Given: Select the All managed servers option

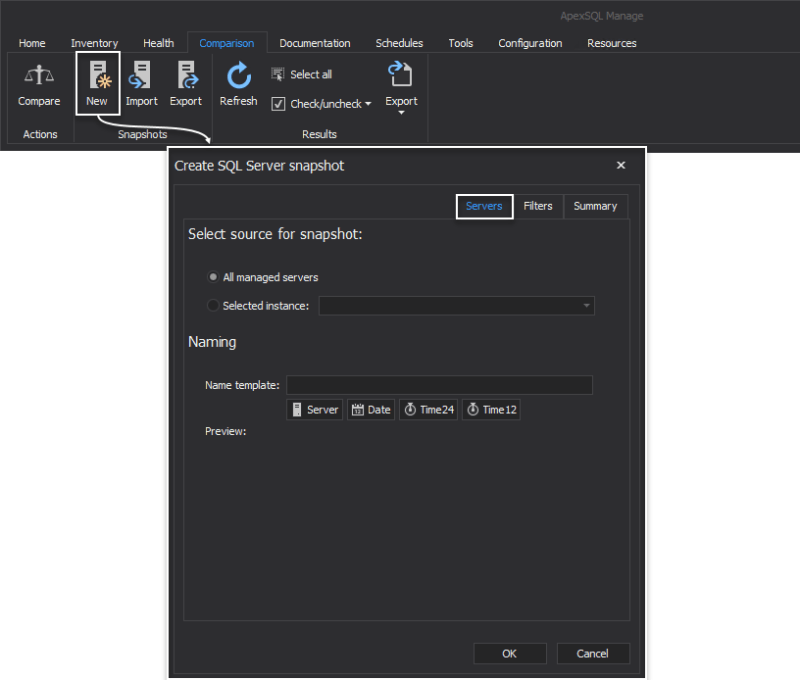Looking at the screenshot, I should click(212, 277).
